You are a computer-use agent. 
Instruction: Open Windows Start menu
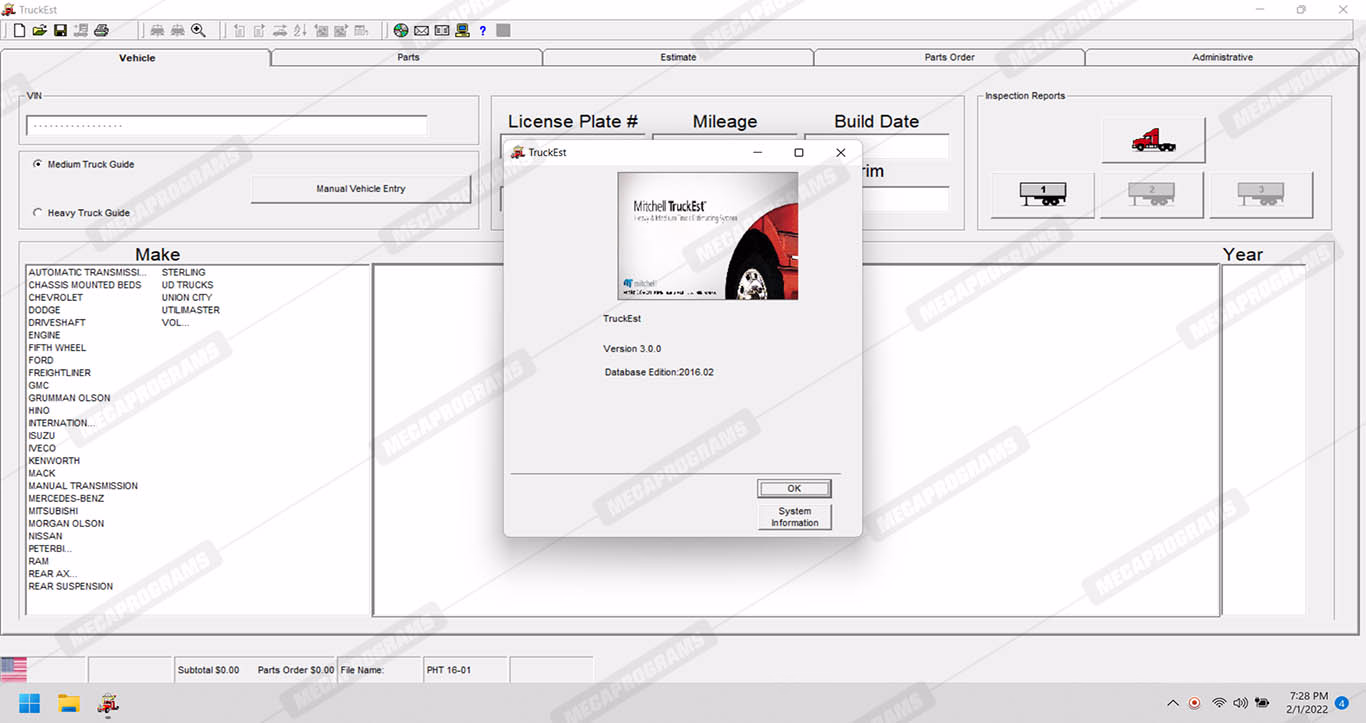[x=30, y=703]
